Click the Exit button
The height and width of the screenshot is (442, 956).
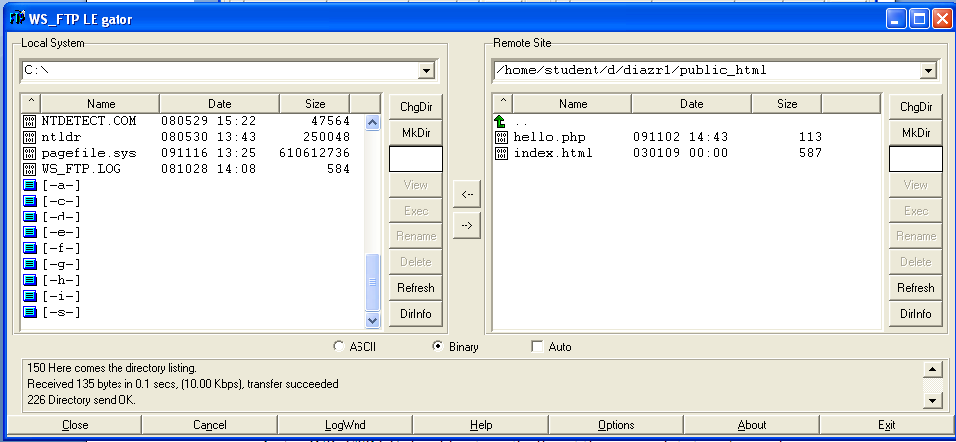pyautogui.click(x=886, y=425)
